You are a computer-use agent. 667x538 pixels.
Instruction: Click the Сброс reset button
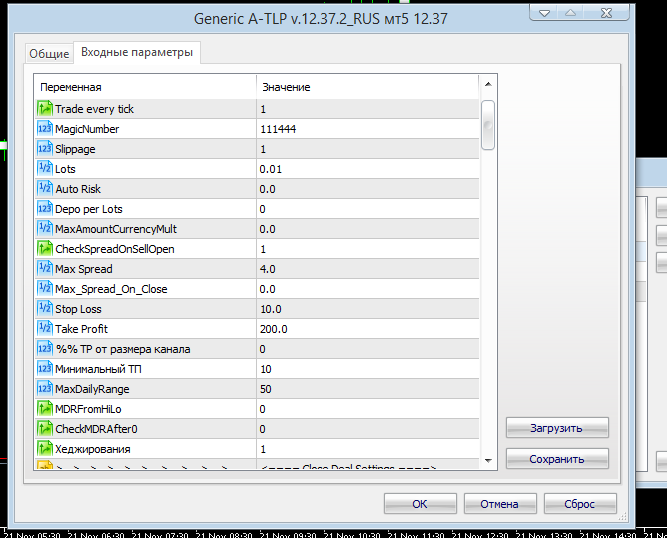[579, 504]
